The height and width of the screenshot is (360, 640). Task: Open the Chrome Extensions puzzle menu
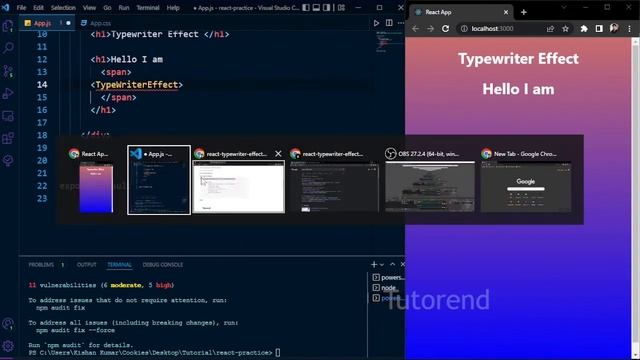pos(584,29)
